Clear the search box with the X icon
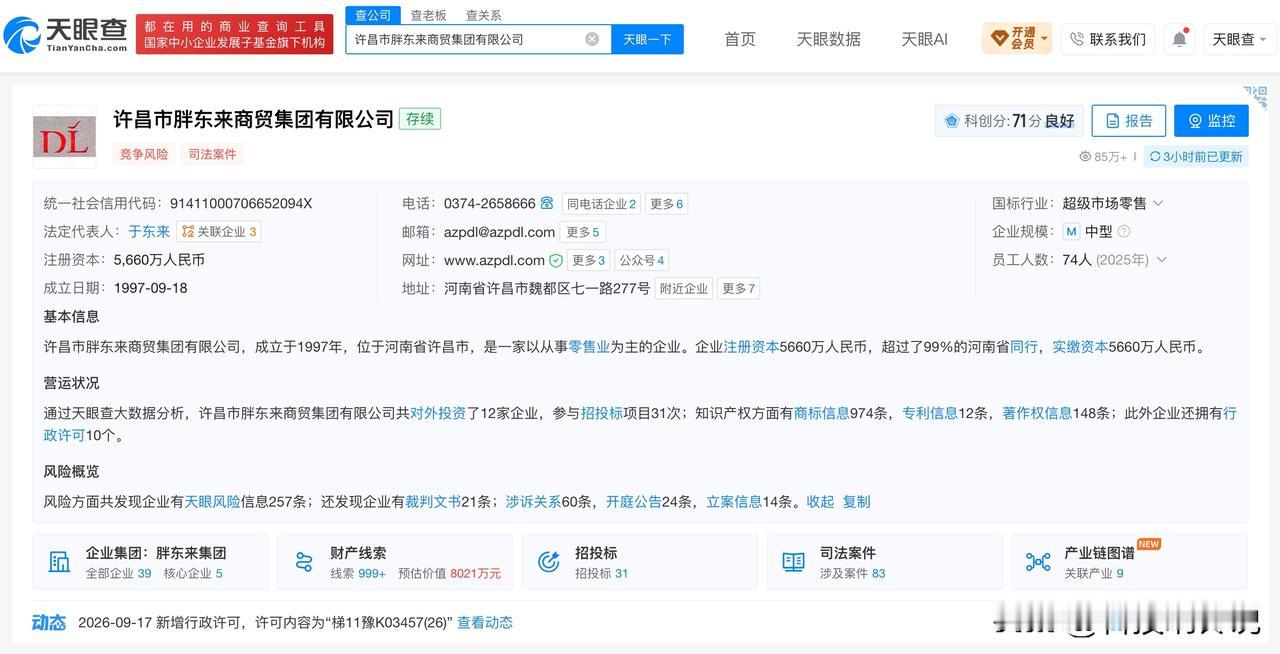This screenshot has height=654, width=1280. click(592, 39)
